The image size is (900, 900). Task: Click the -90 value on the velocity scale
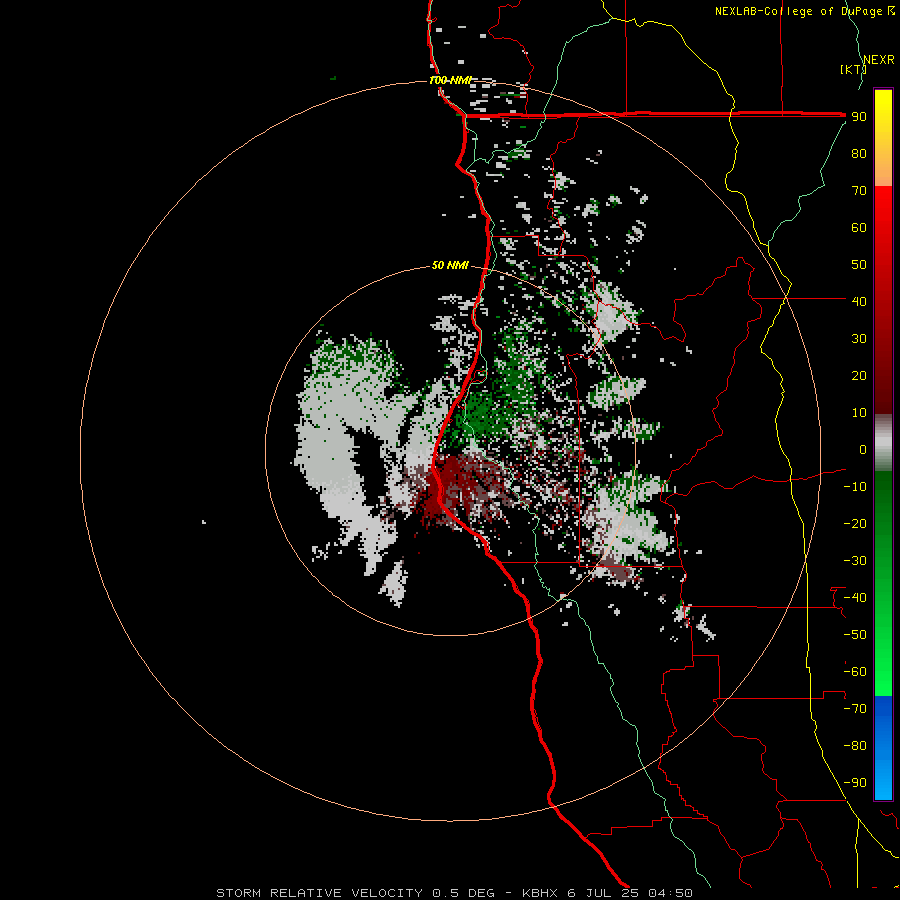[x=855, y=783]
